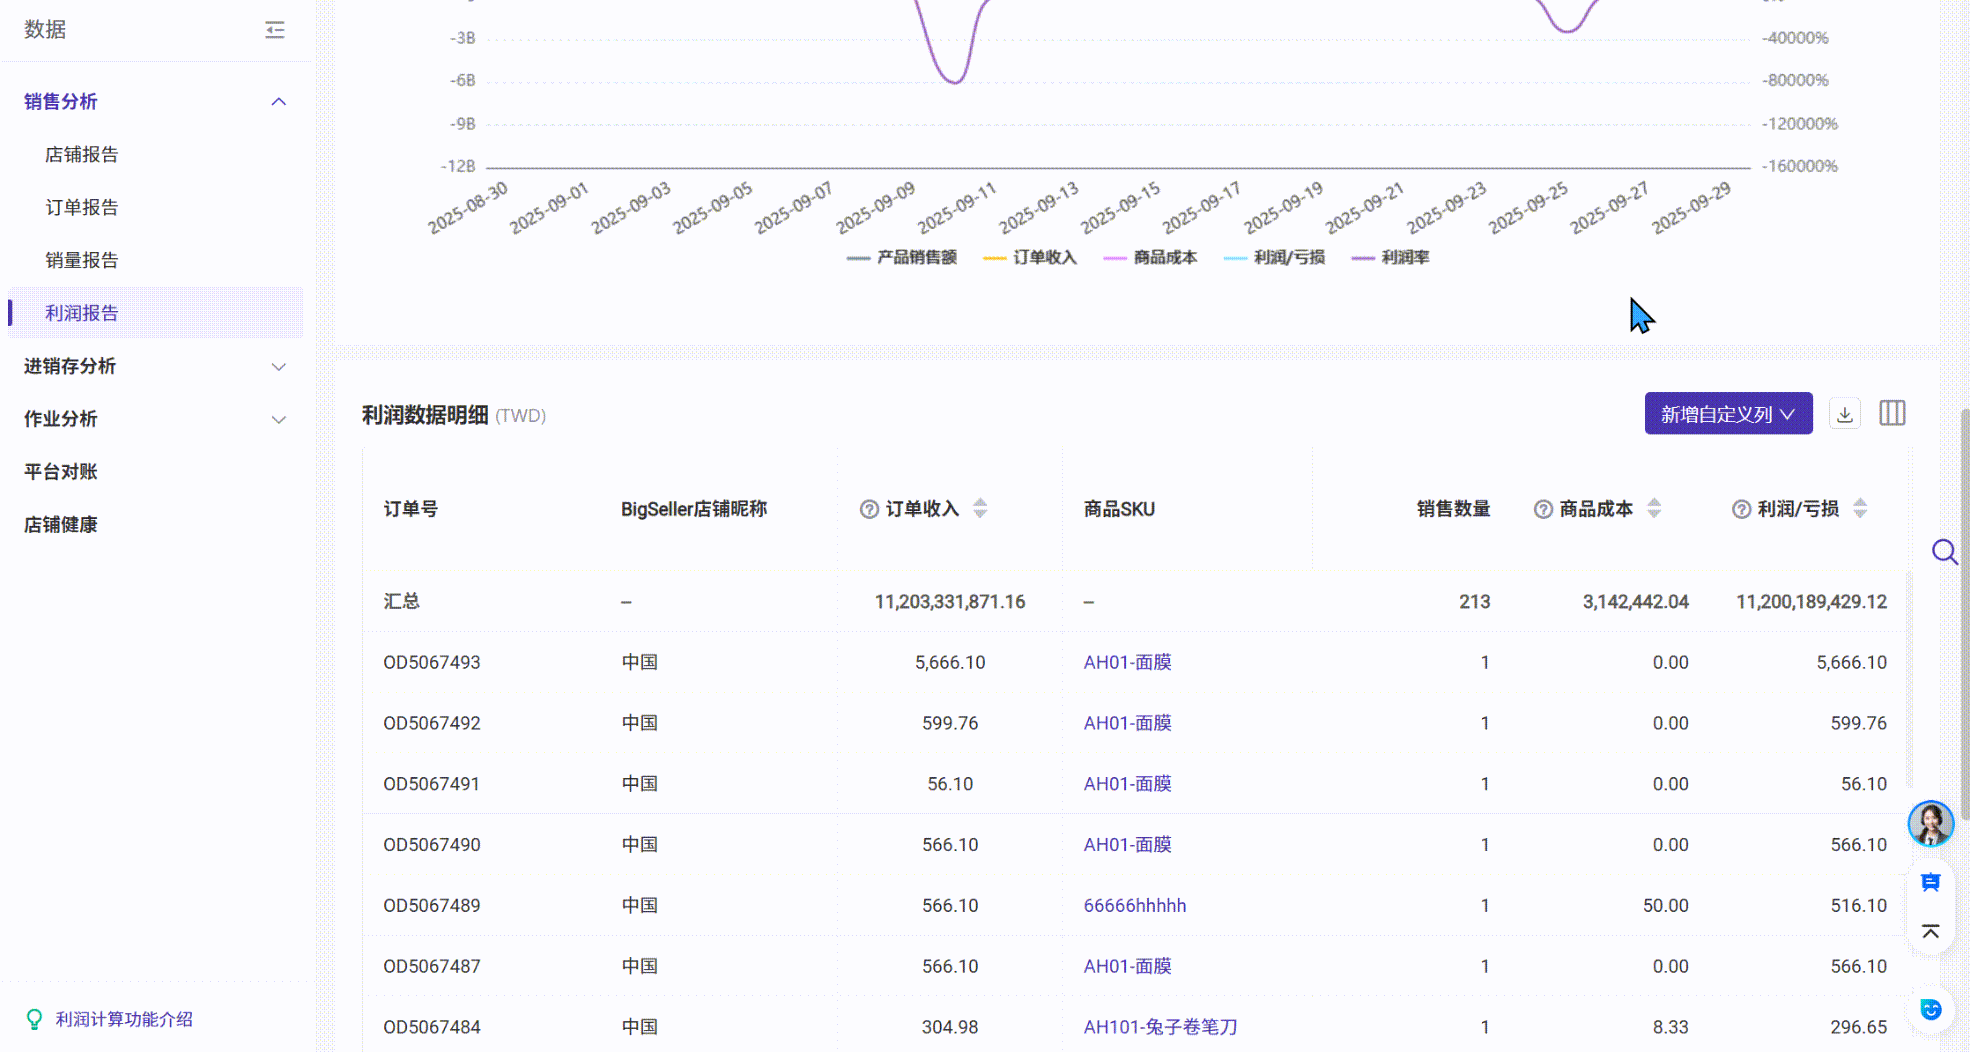Image resolution: width=1970 pixels, height=1052 pixels.
Task: Open 店铺报告 in the sidebar
Action: [82, 155]
